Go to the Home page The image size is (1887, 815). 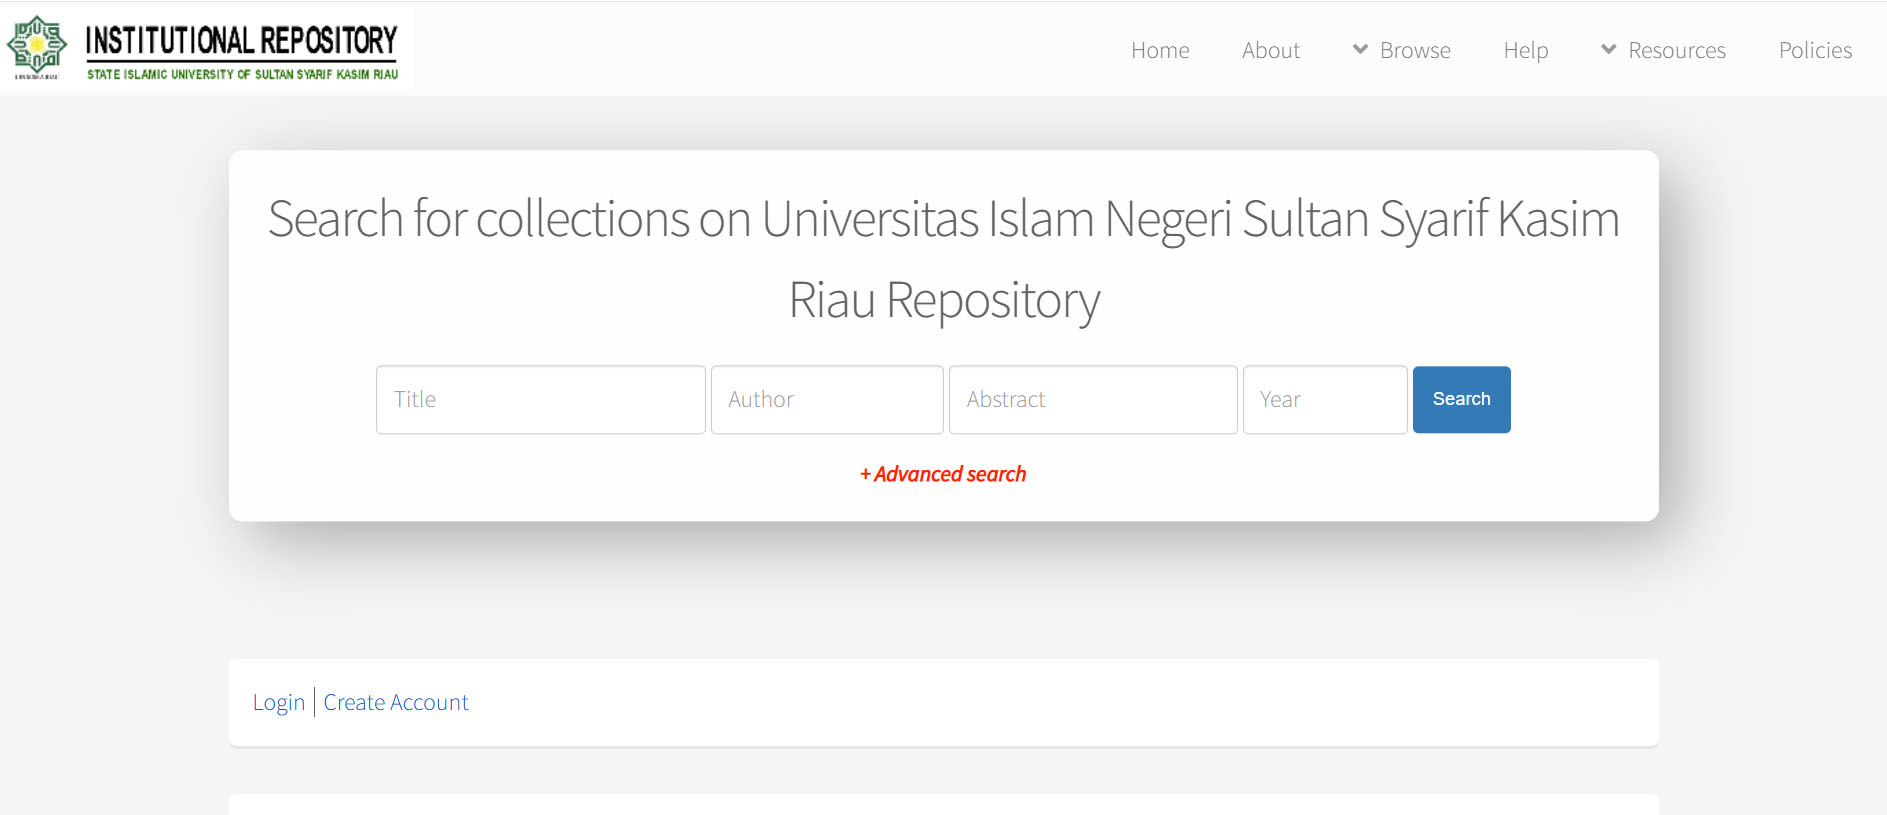(1160, 50)
